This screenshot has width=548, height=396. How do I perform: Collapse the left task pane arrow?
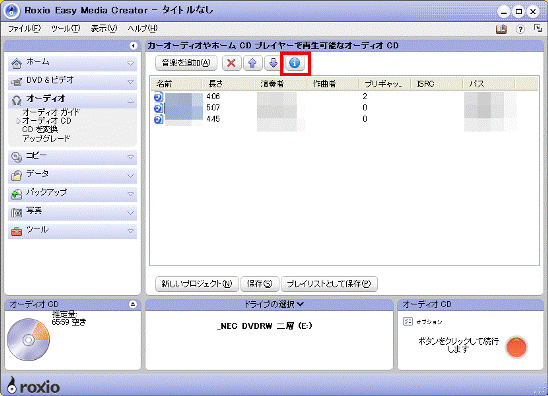(x=133, y=46)
